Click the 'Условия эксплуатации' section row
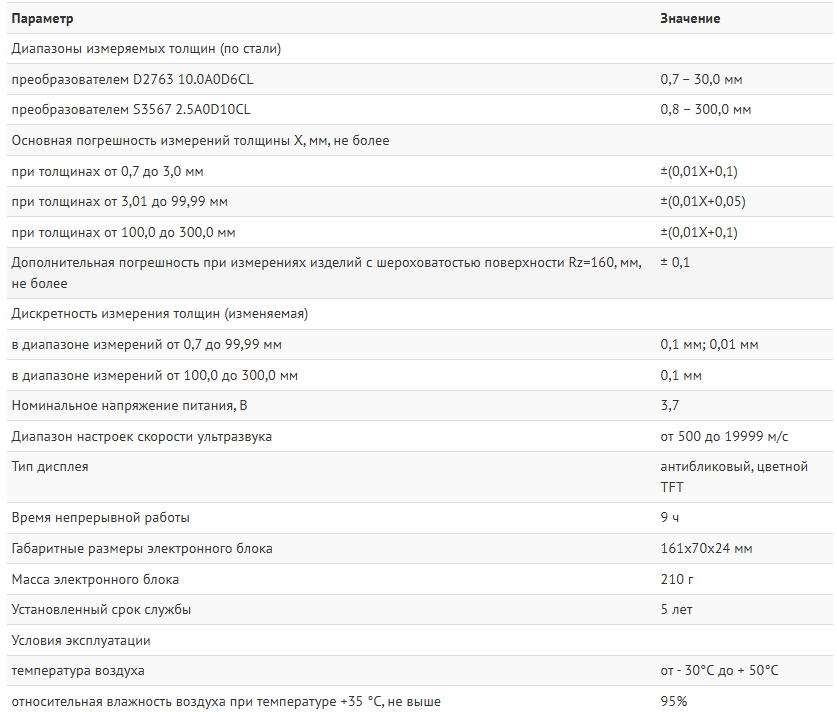Image resolution: width=837 pixels, height=712 pixels. coord(80,641)
